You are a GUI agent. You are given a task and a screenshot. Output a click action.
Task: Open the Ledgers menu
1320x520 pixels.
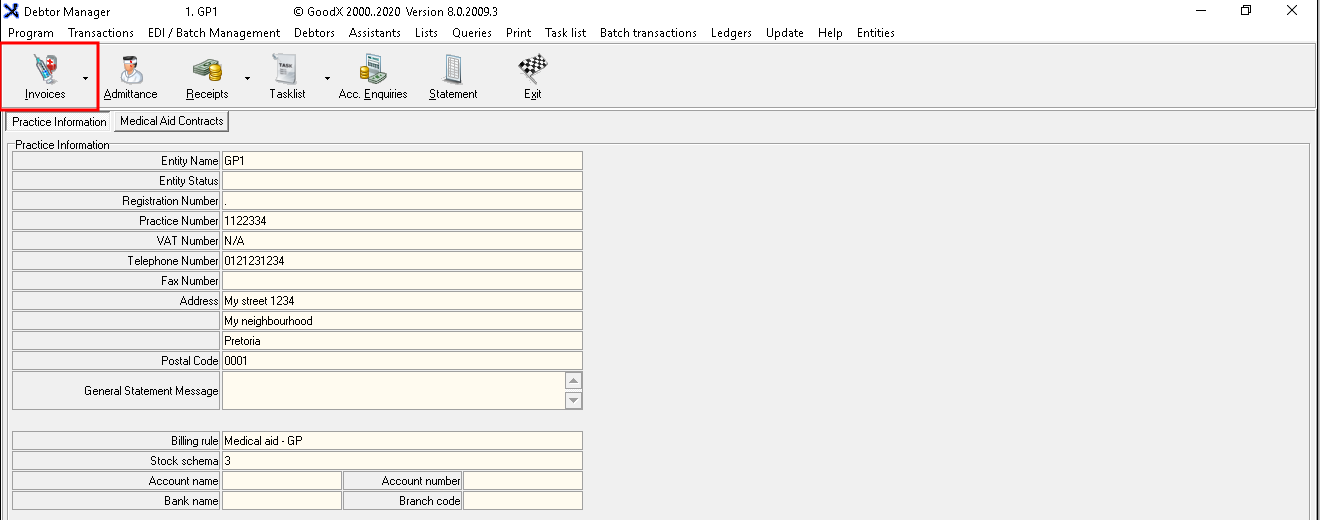pos(731,33)
